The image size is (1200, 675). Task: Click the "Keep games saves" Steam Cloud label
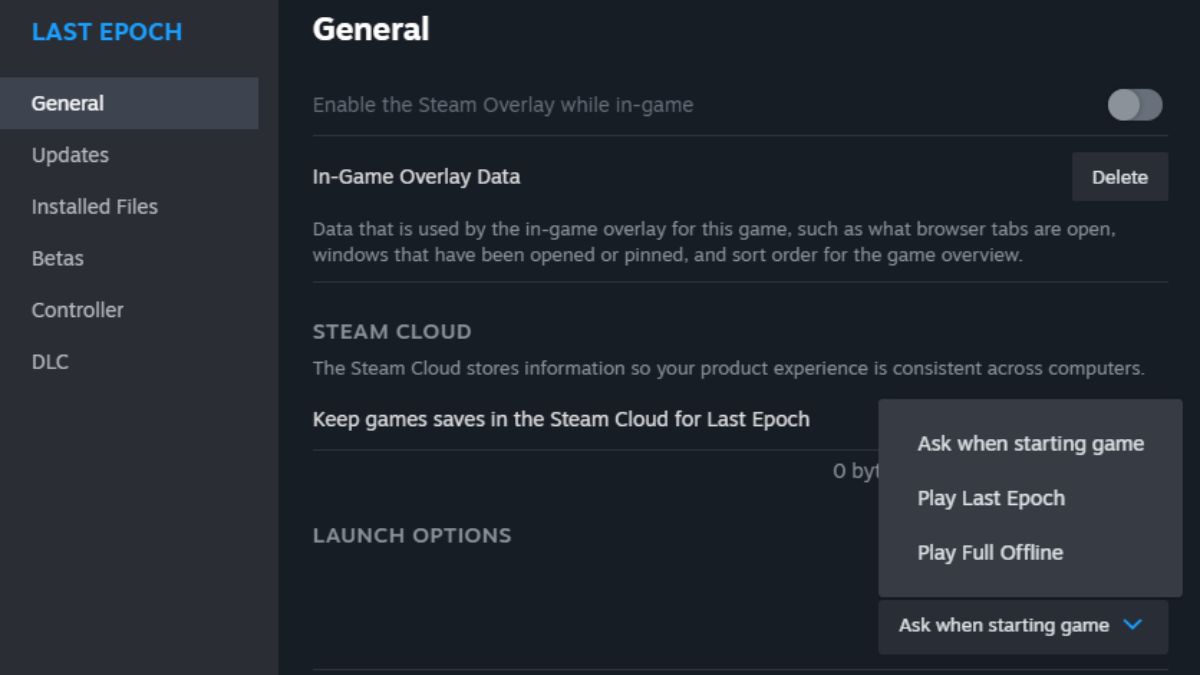click(x=561, y=419)
